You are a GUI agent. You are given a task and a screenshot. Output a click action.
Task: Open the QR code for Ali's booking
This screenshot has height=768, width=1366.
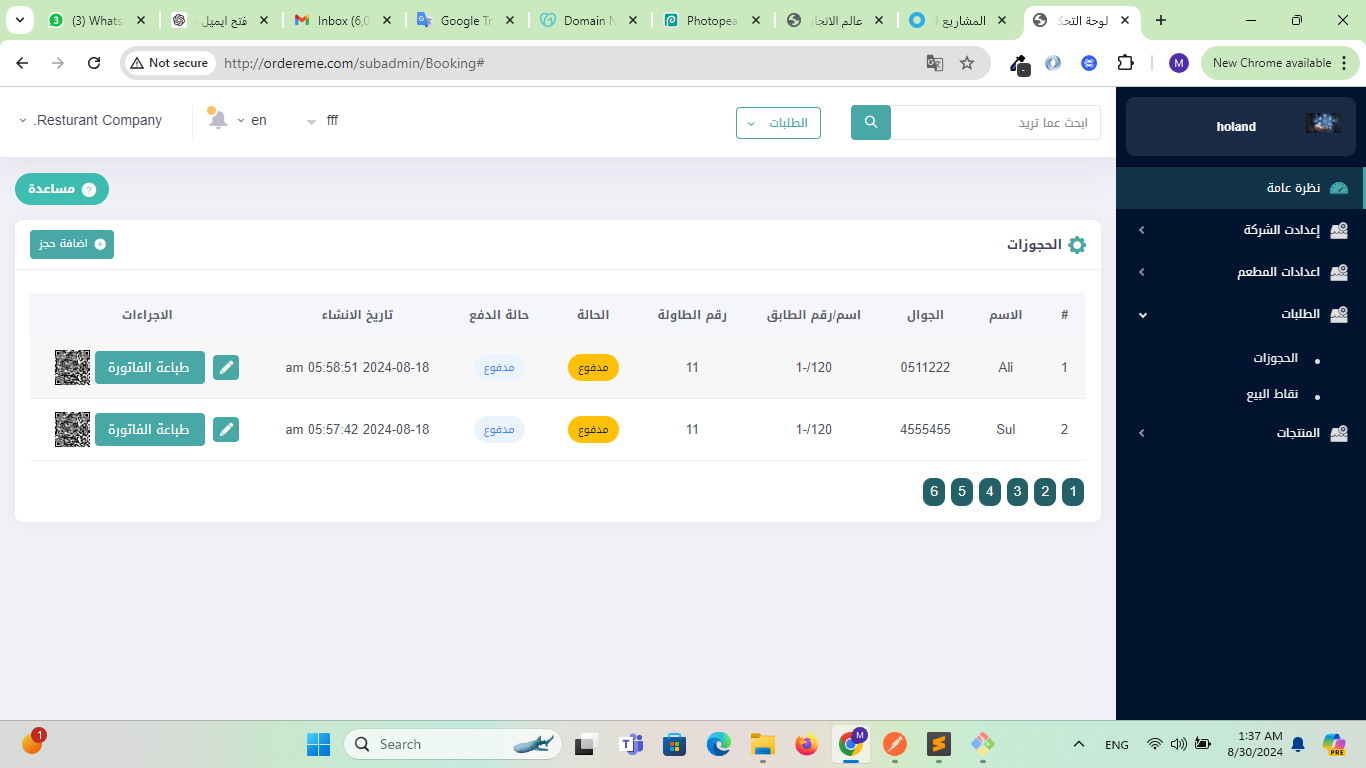[x=72, y=368]
